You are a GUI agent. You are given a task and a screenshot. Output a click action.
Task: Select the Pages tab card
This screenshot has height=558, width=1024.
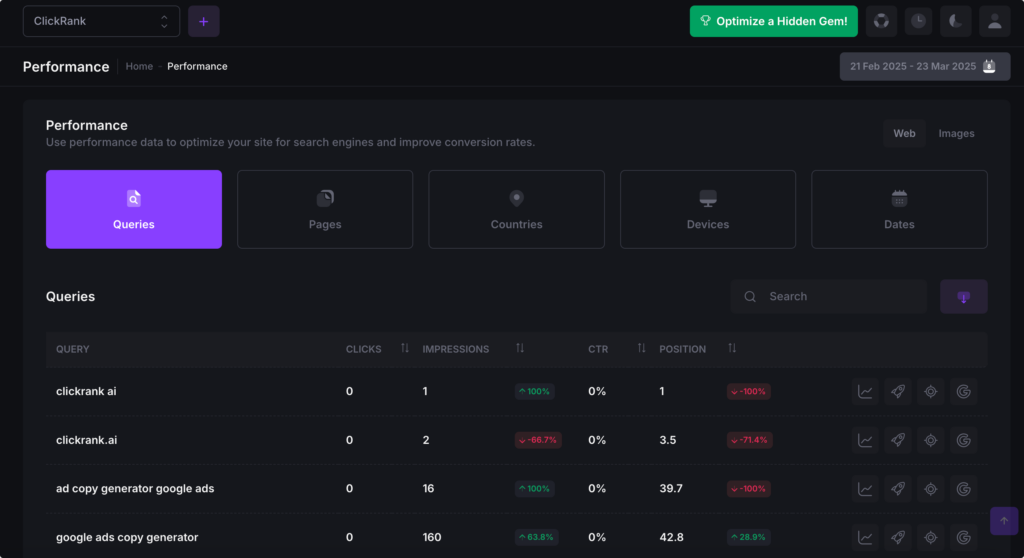point(325,209)
